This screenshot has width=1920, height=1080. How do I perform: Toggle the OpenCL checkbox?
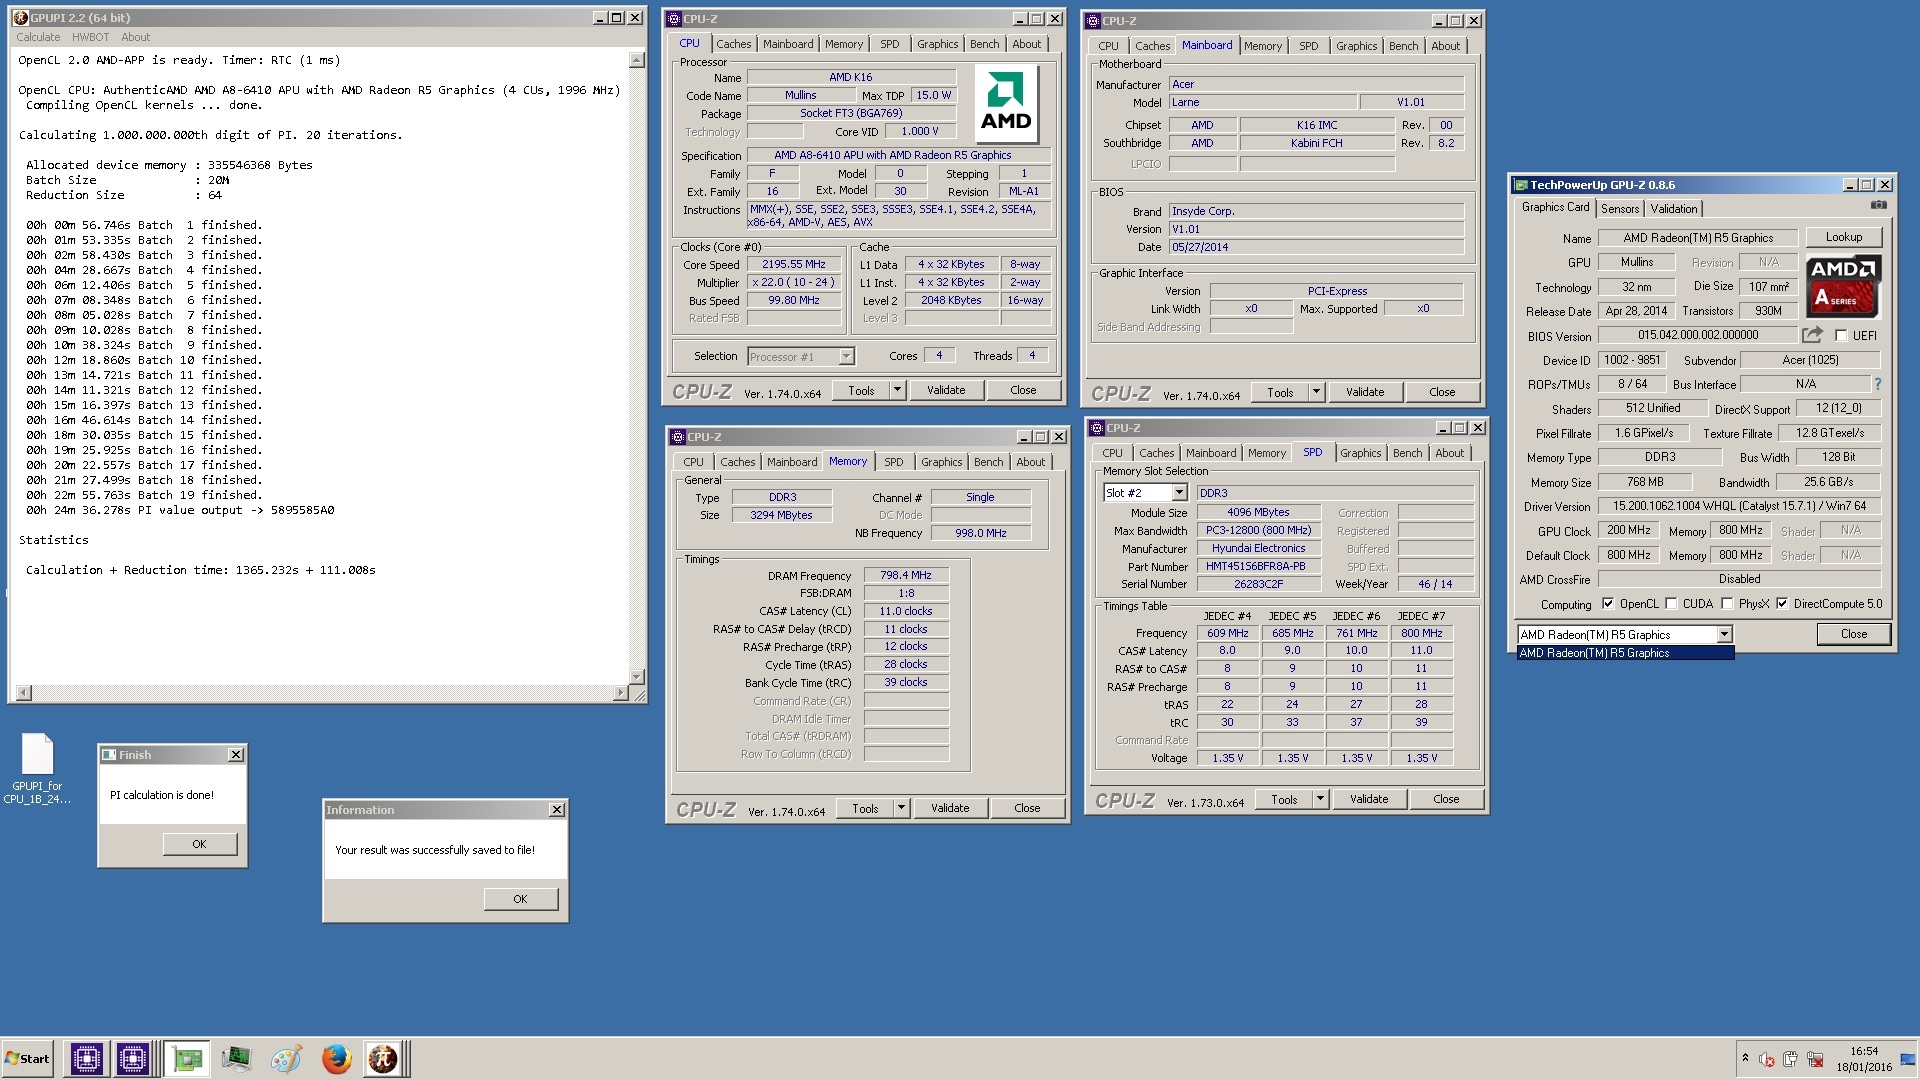[1607, 604]
